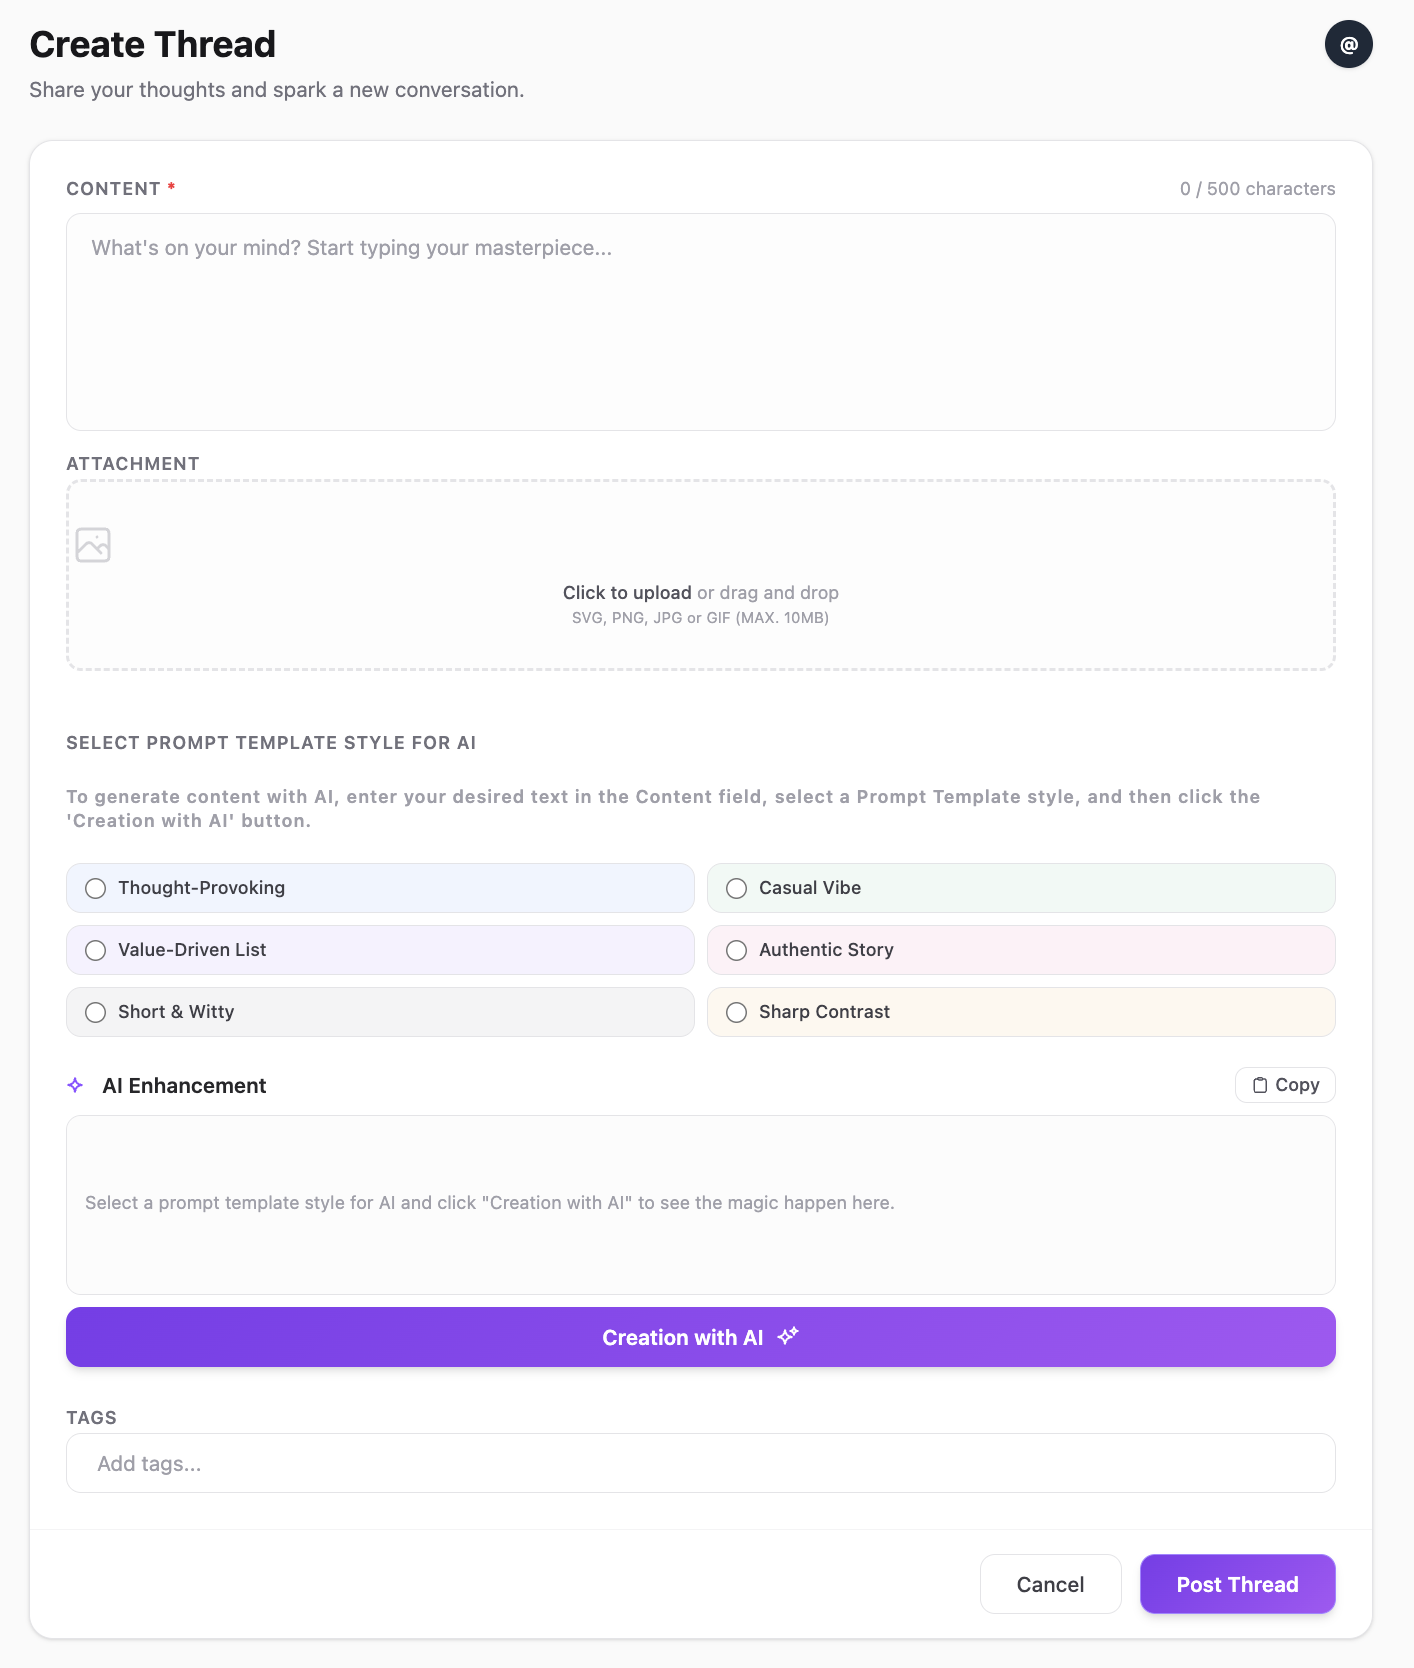Select the Thought-Provoking template style

click(x=96, y=888)
